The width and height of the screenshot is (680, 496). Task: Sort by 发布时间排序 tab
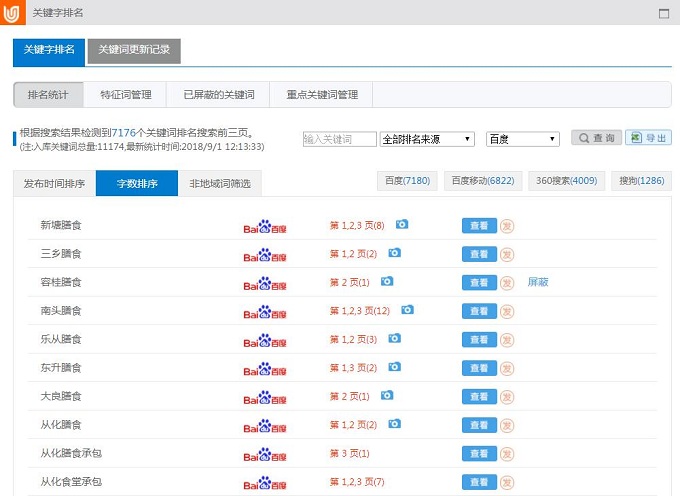[x=54, y=183]
